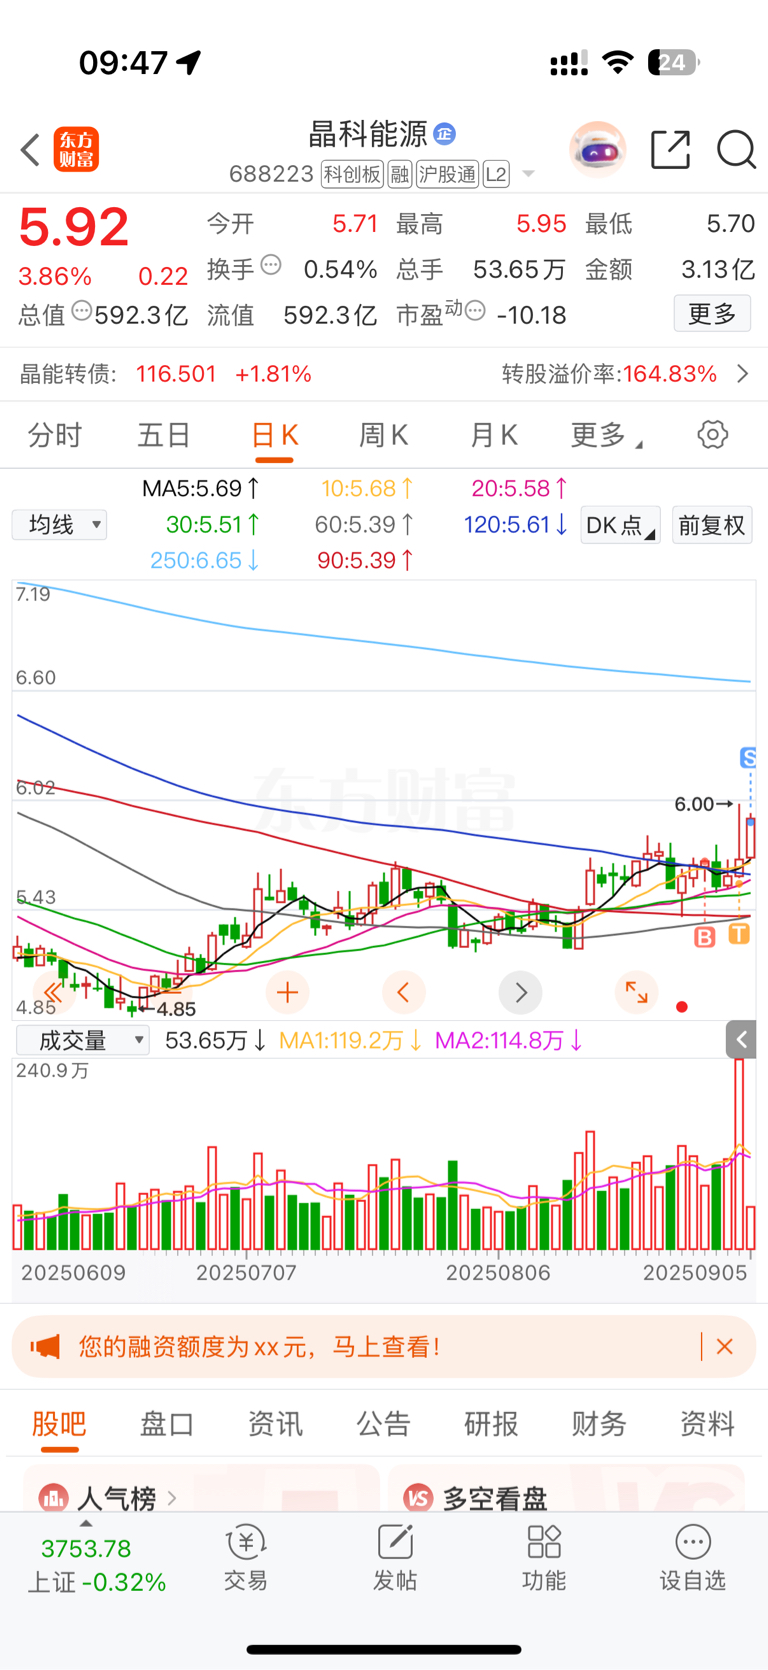768x1670 pixels.
Task: Open the 盘口 tab
Action: tap(167, 1423)
